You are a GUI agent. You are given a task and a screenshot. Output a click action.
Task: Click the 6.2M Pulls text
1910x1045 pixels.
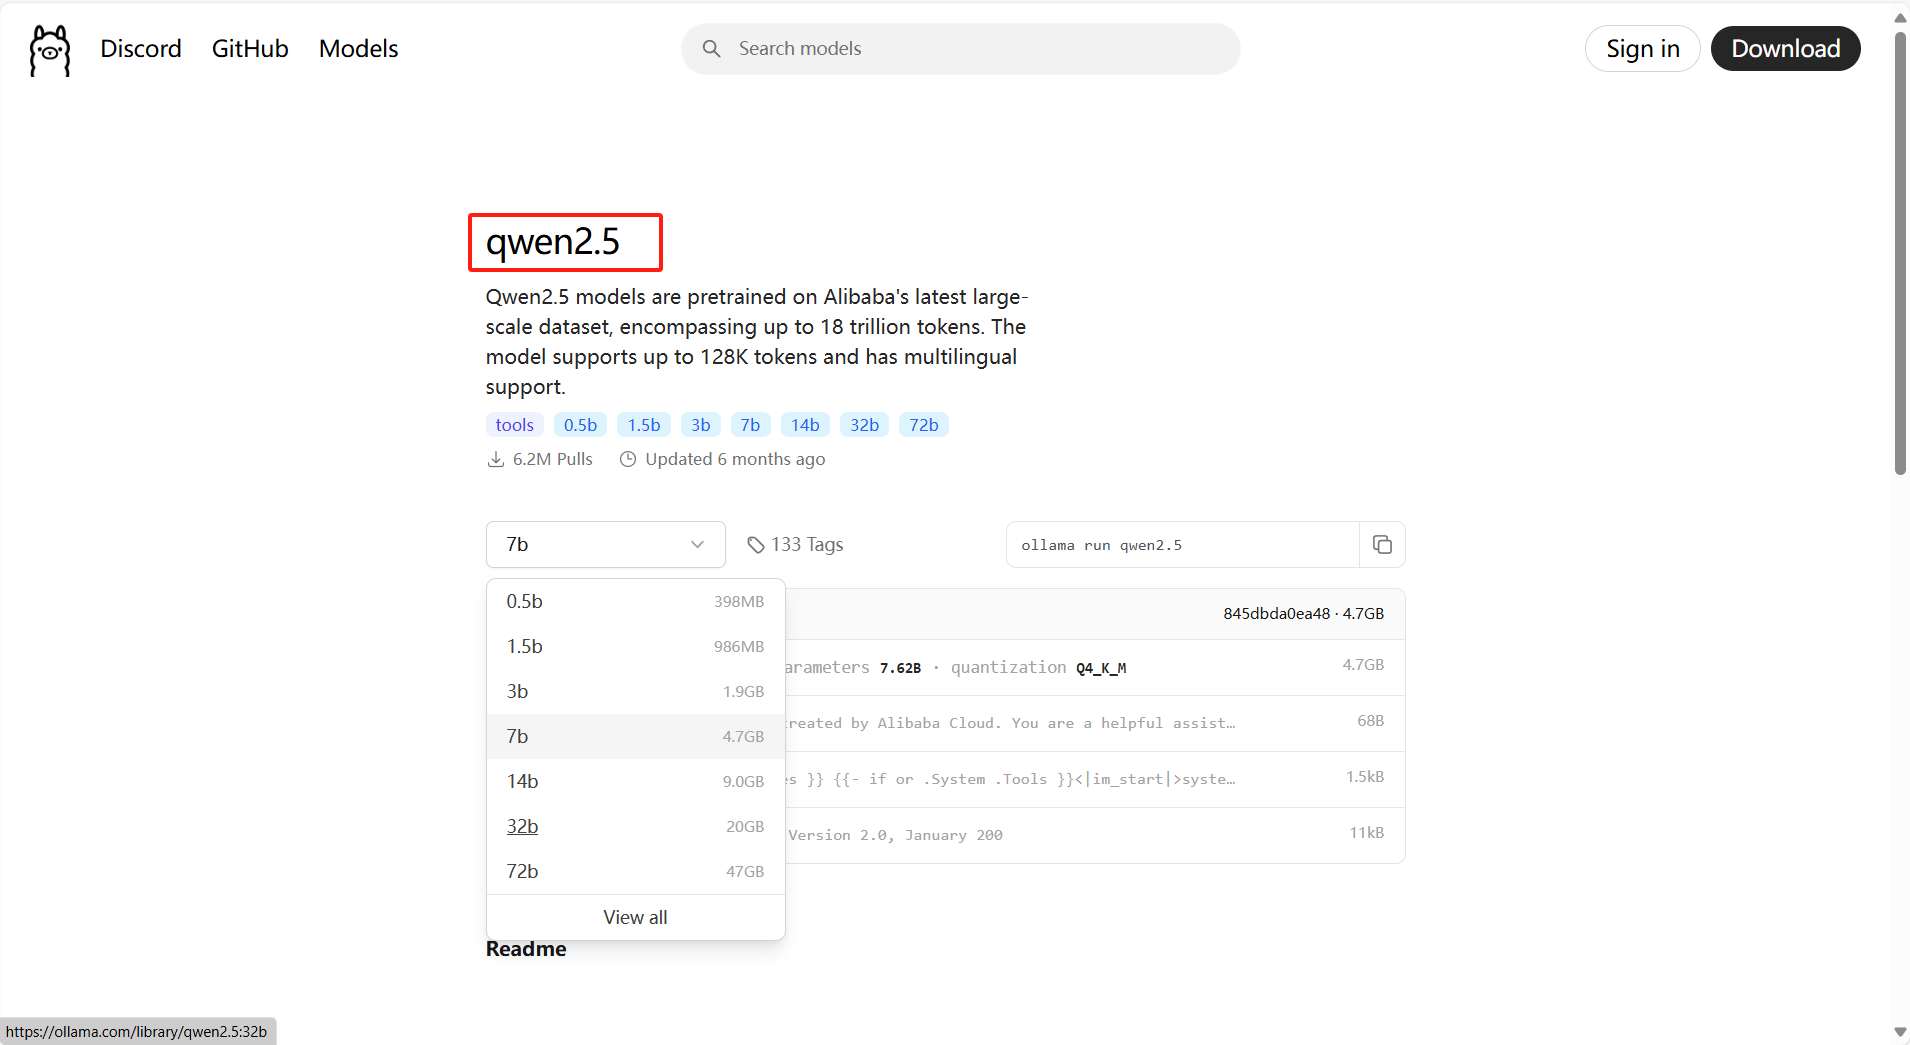tap(552, 459)
